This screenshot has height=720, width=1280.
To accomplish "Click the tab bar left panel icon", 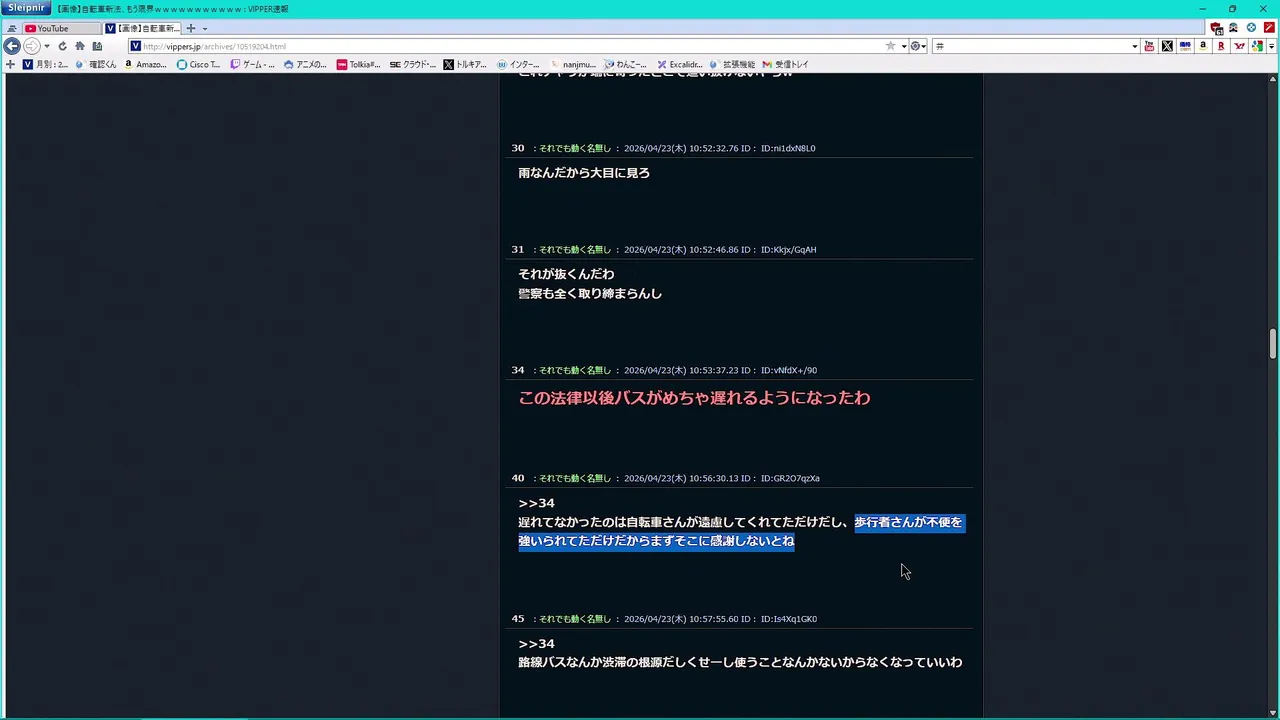I will click(x=12, y=28).
